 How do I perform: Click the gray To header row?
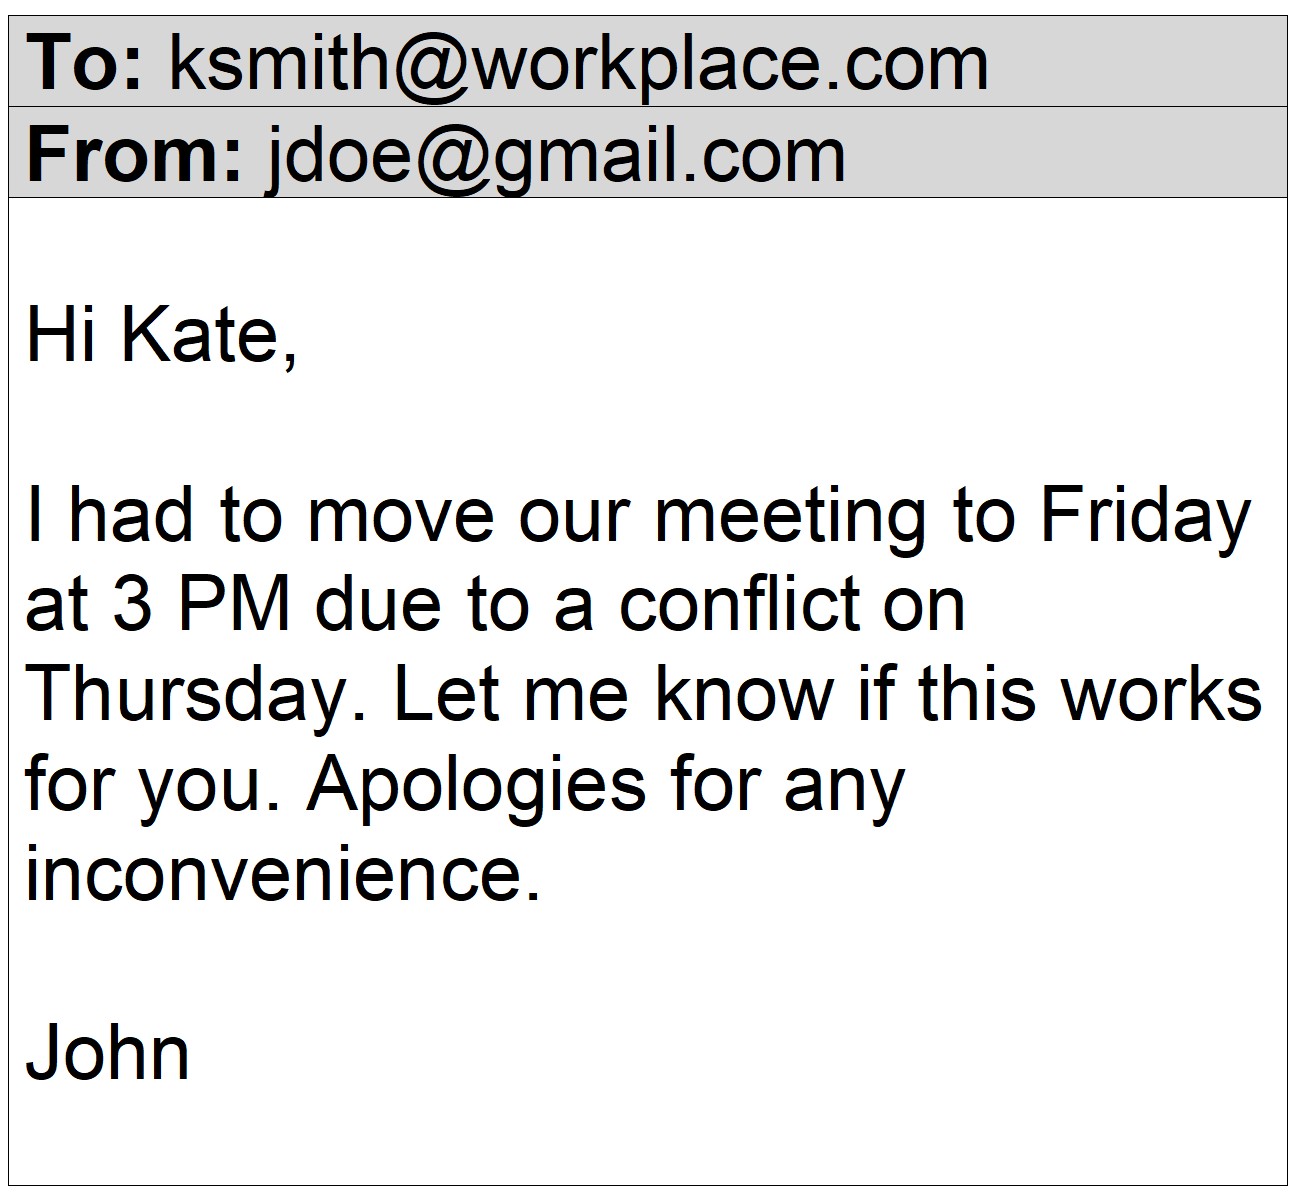pos(647,62)
